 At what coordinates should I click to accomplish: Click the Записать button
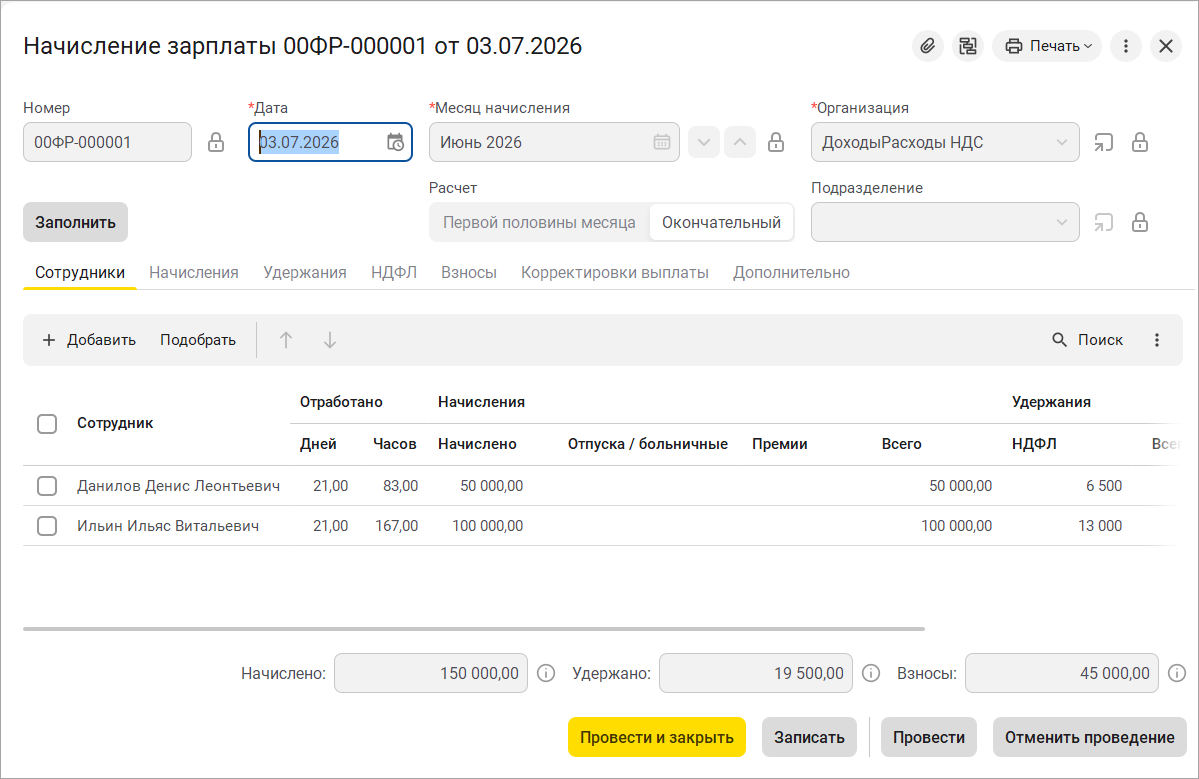809,737
